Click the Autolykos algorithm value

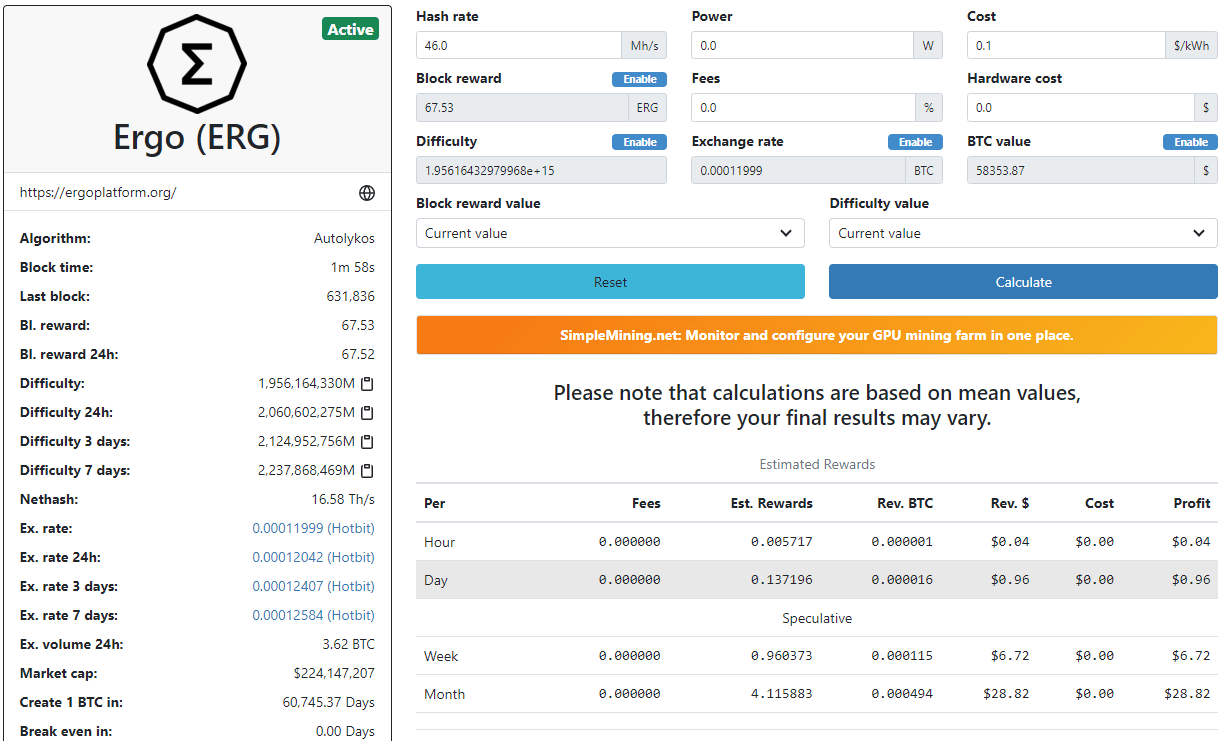tap(344, 239)
